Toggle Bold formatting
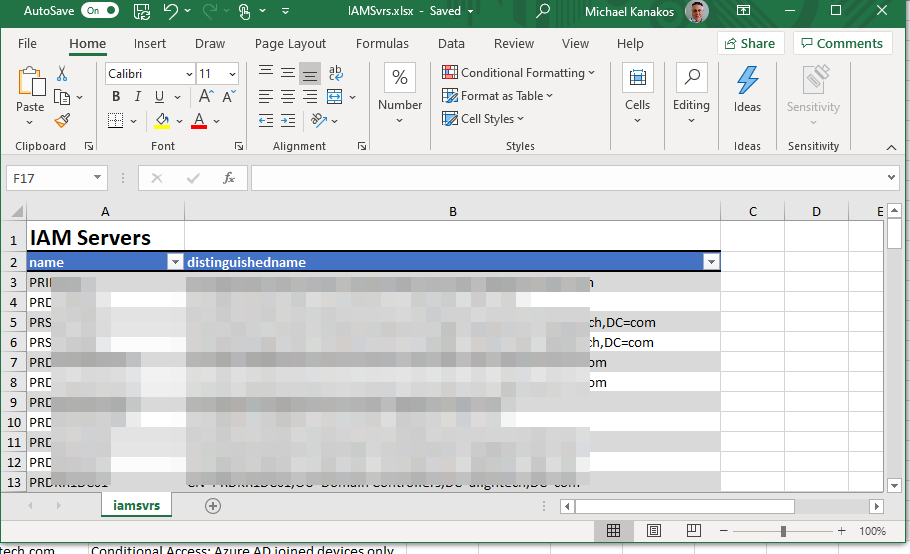910x554 pixels. [116, 97]
